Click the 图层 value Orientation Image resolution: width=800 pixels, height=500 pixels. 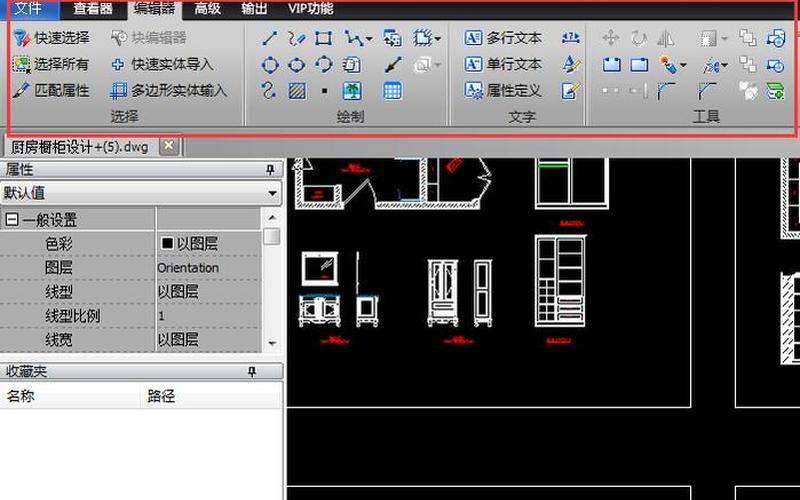tap(188, 268)
